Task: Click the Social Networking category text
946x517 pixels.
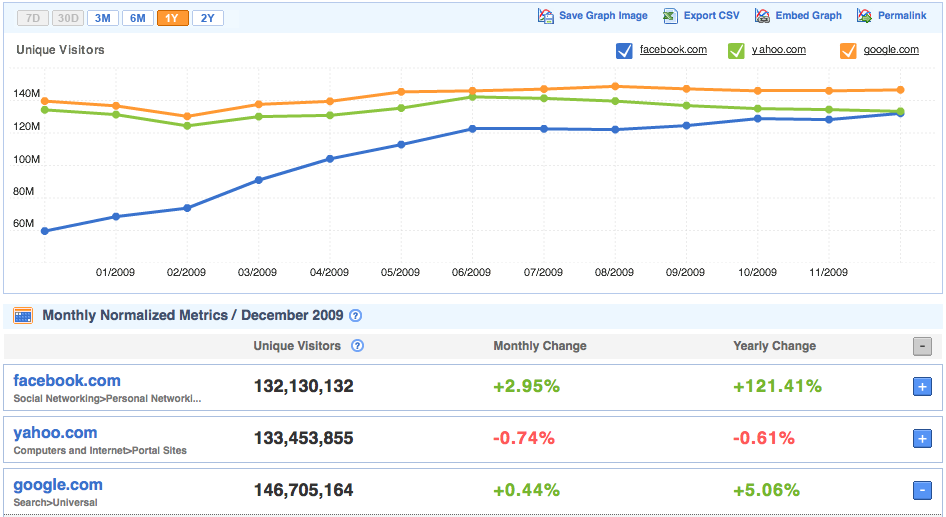Action: pos(107,398)
